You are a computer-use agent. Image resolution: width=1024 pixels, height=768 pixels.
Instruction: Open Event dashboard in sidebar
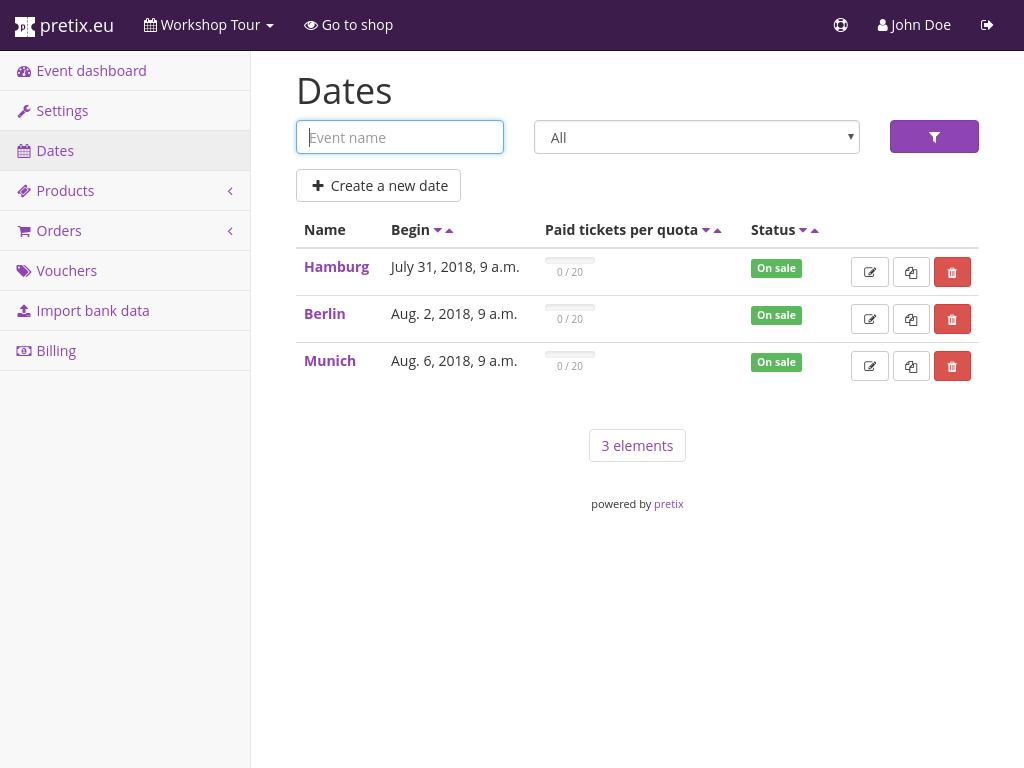tap(125, 71)
